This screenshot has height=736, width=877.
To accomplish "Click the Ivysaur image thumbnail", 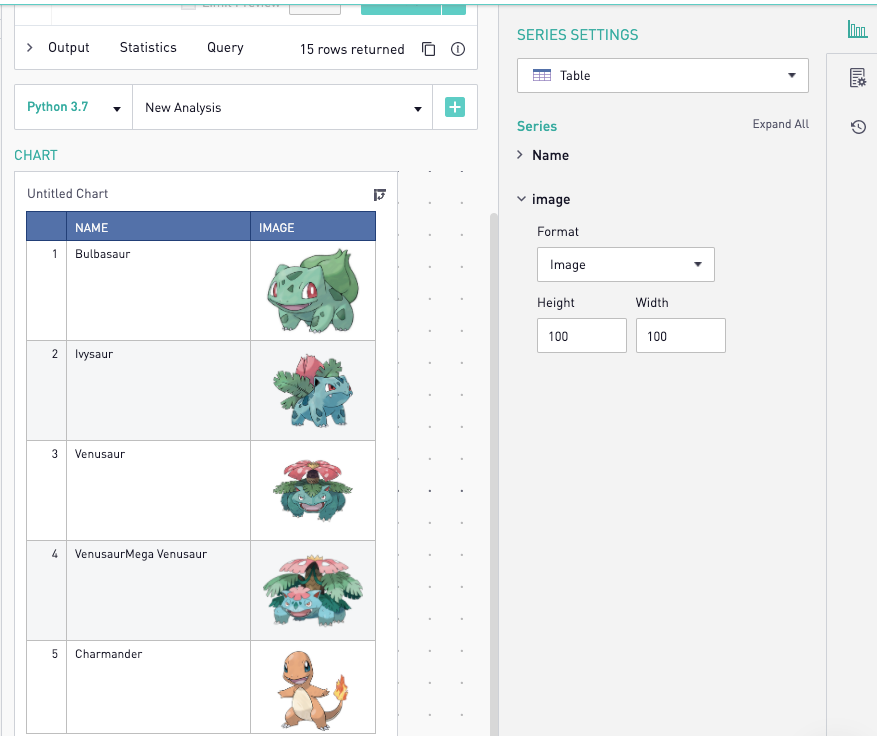I will tap(313, 390).
